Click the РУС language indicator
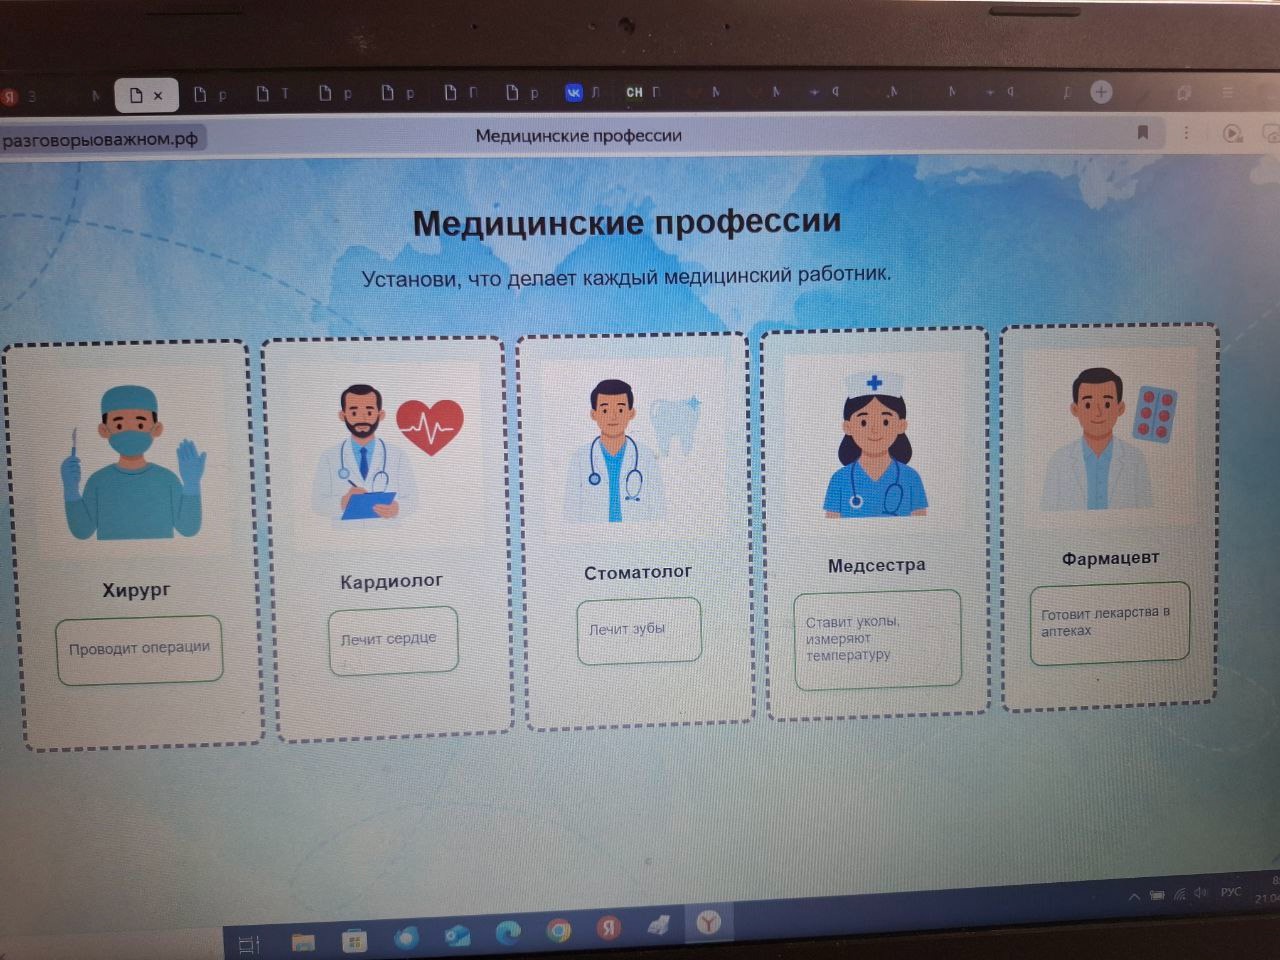 (1231, 891)
